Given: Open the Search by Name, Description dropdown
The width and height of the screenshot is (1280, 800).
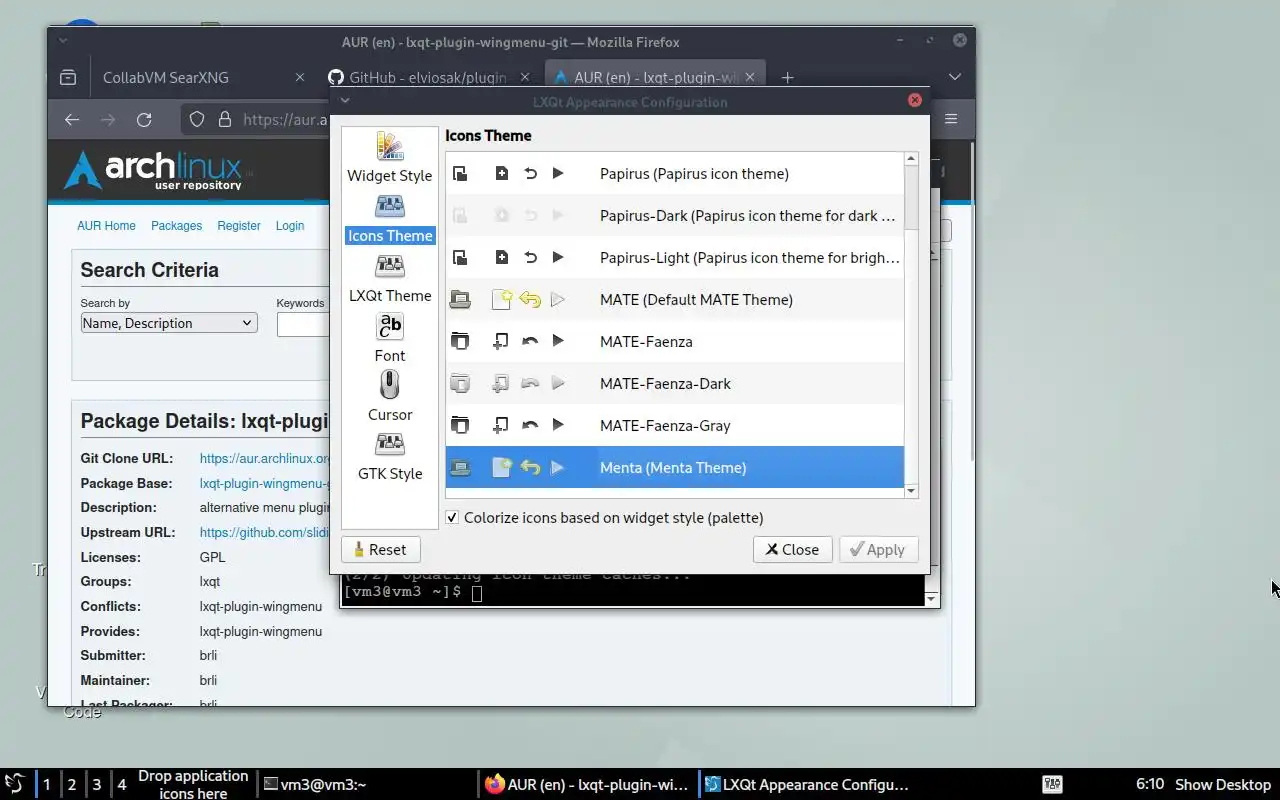Looking at the screenshot, I should click(x=169, y=323).
